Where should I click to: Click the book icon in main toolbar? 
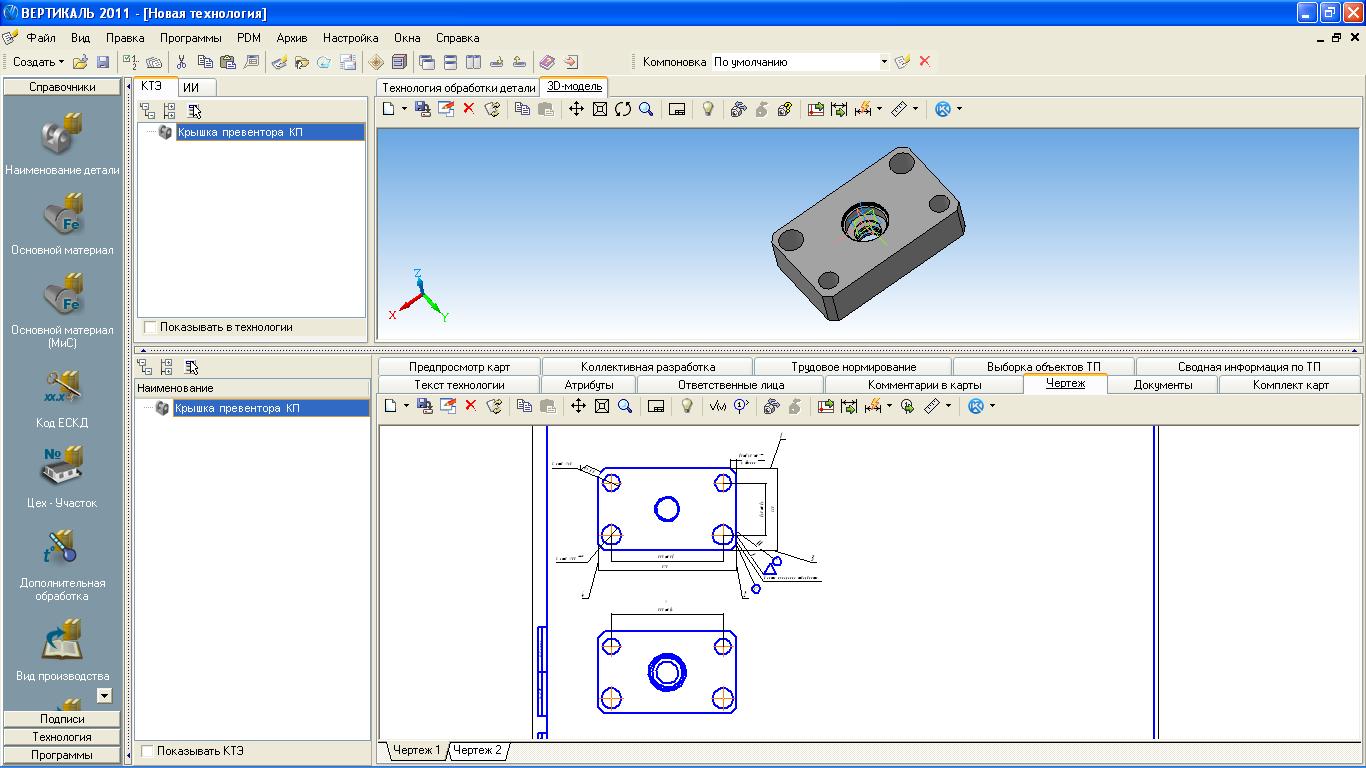(547, 62)
